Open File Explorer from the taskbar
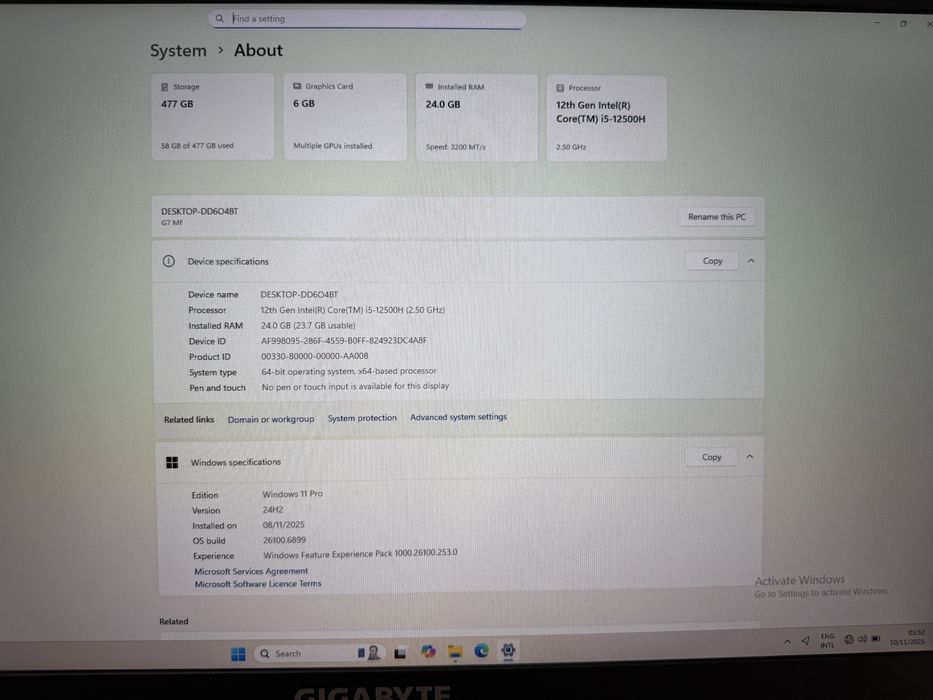Viewport: 933px width, 700px height. tap(455, 652)
